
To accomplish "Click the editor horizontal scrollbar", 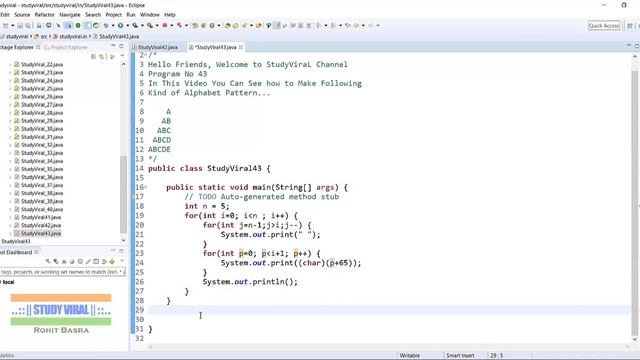I will pos(388,347).
